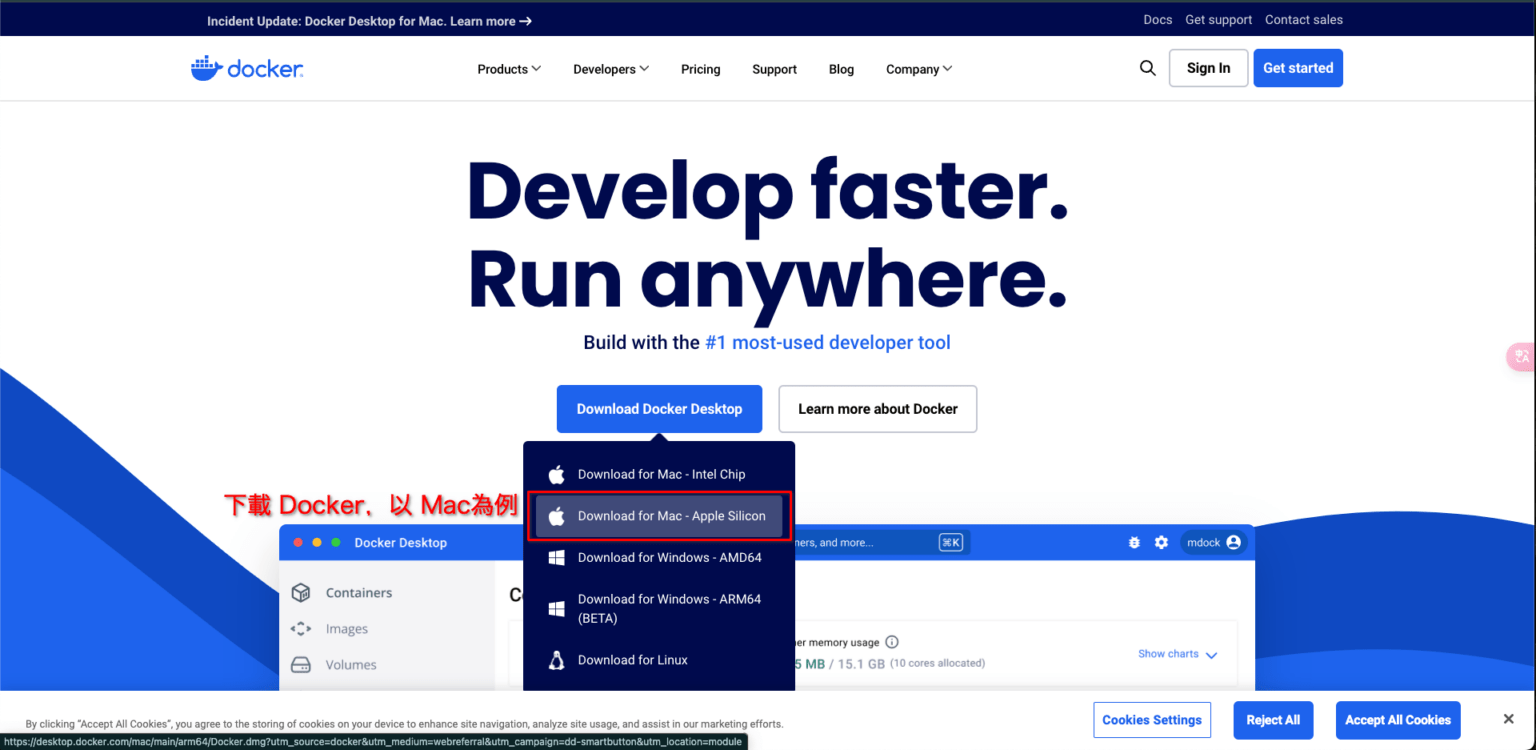This screenshot has height=750, width=1536.
Task: Click the Docker Desktop screenshot title bar
Action: point(766,542)
